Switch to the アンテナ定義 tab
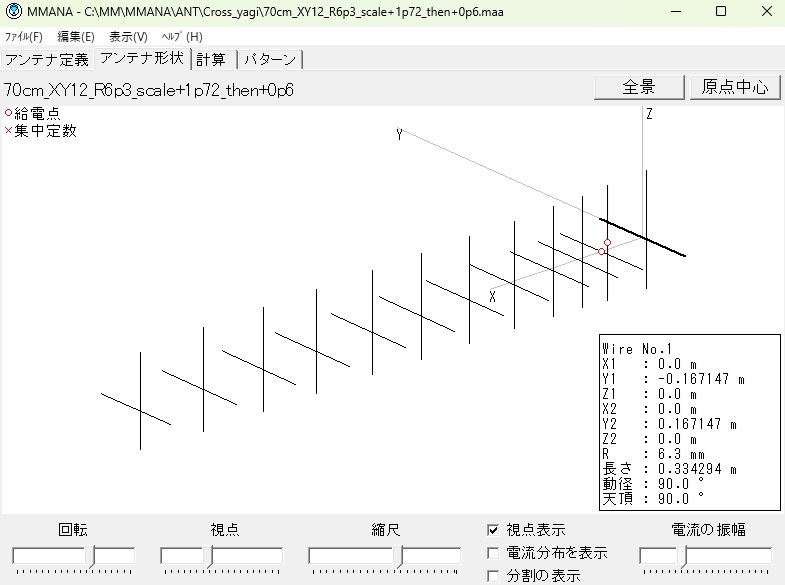 point(47,59)
